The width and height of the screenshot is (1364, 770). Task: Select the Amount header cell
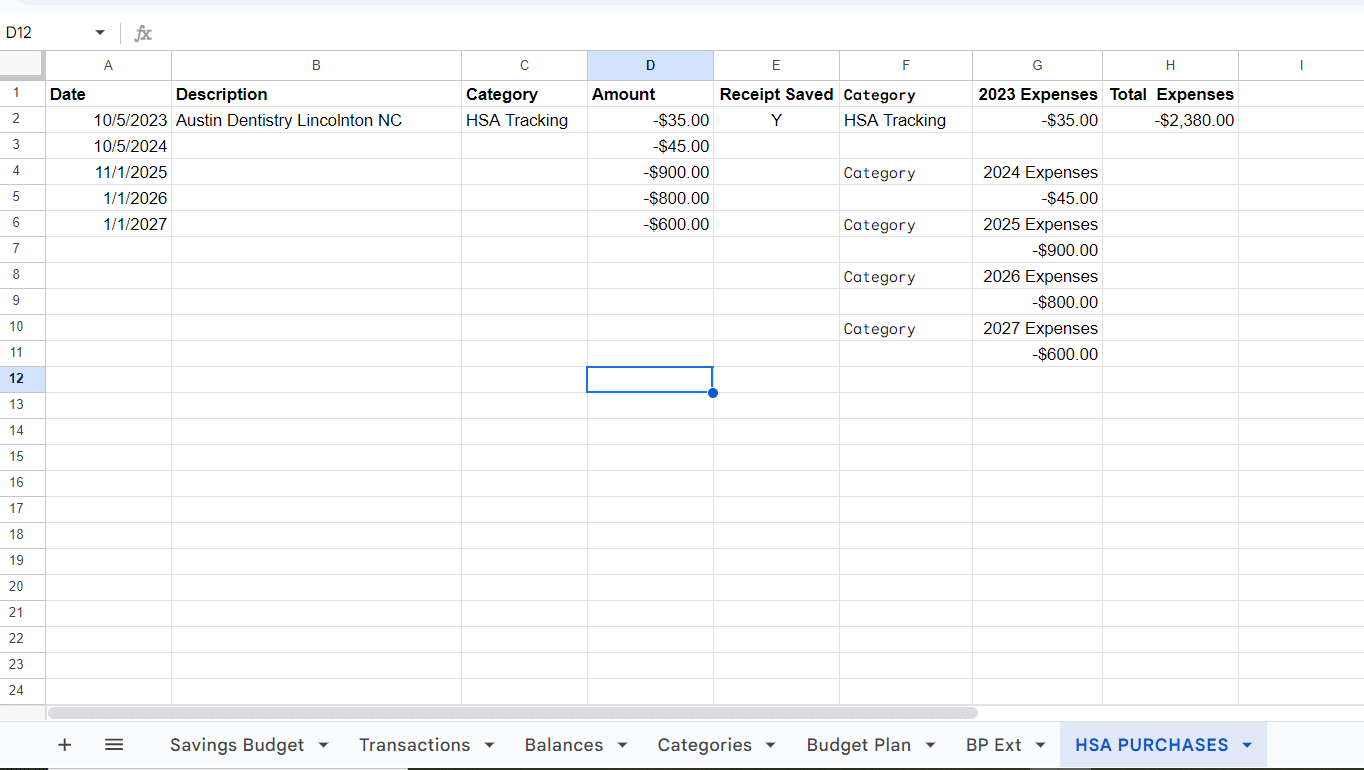tap(650, 94)
